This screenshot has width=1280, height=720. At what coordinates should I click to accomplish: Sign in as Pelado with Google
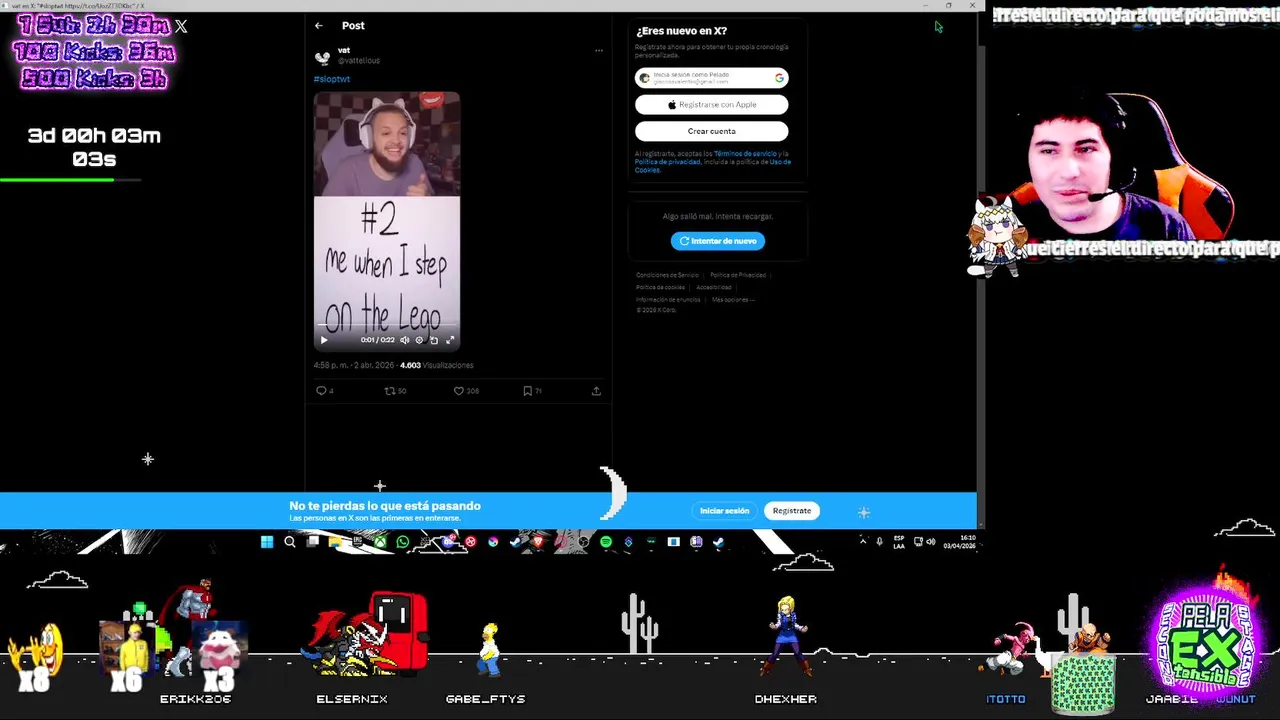pos(711,78)
